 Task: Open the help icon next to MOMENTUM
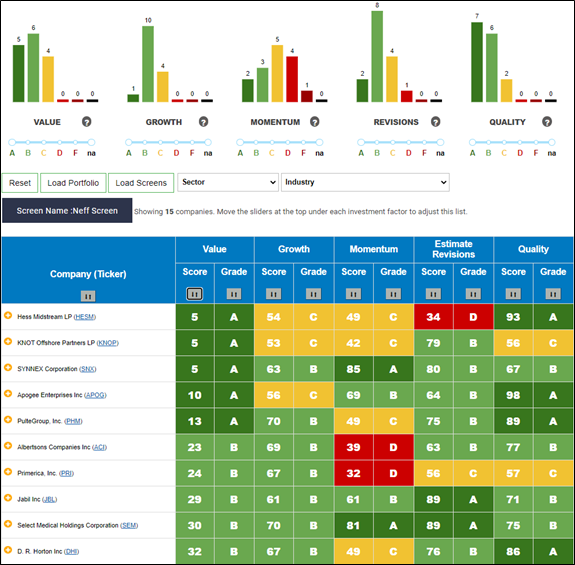click(x=315, y=122)
